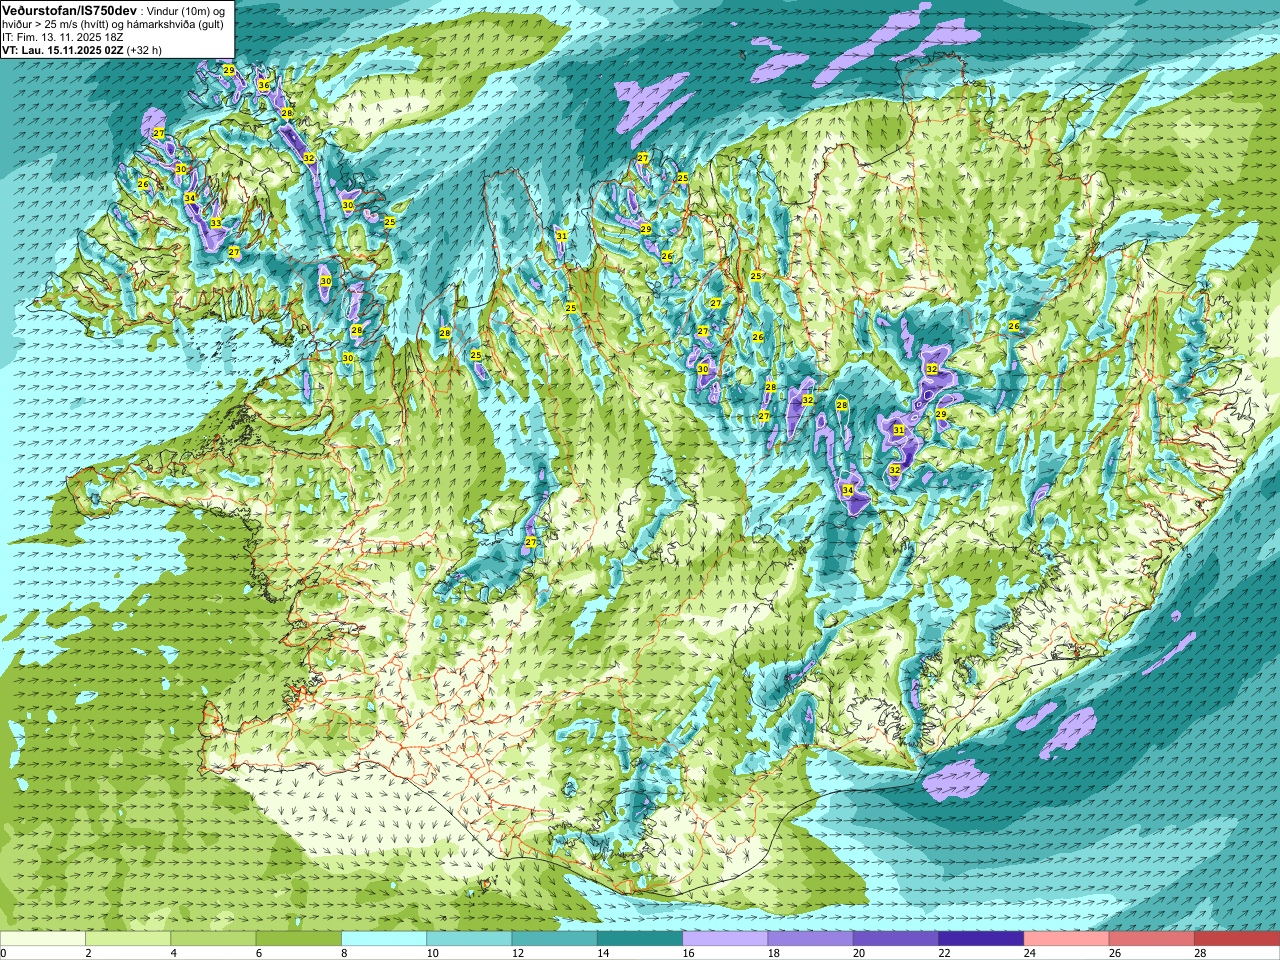Select the 8–10 m/s light cyan swatch
This screenshot has width=1280, height=960.
click(384, 939)
